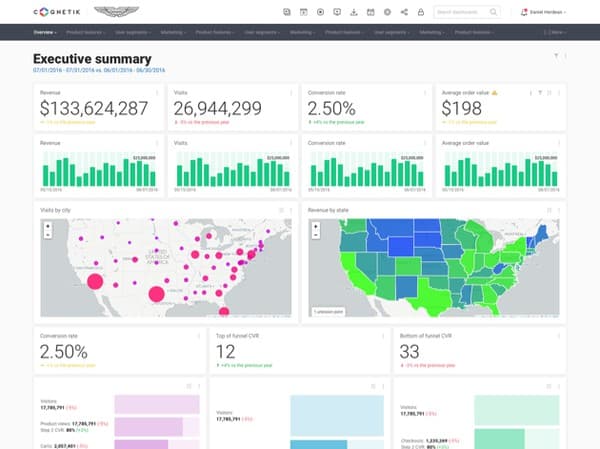The height and width of the screenshot is (449, 600).
Task: Click the dashboard filter funnel icon
Action: [555, 57]
